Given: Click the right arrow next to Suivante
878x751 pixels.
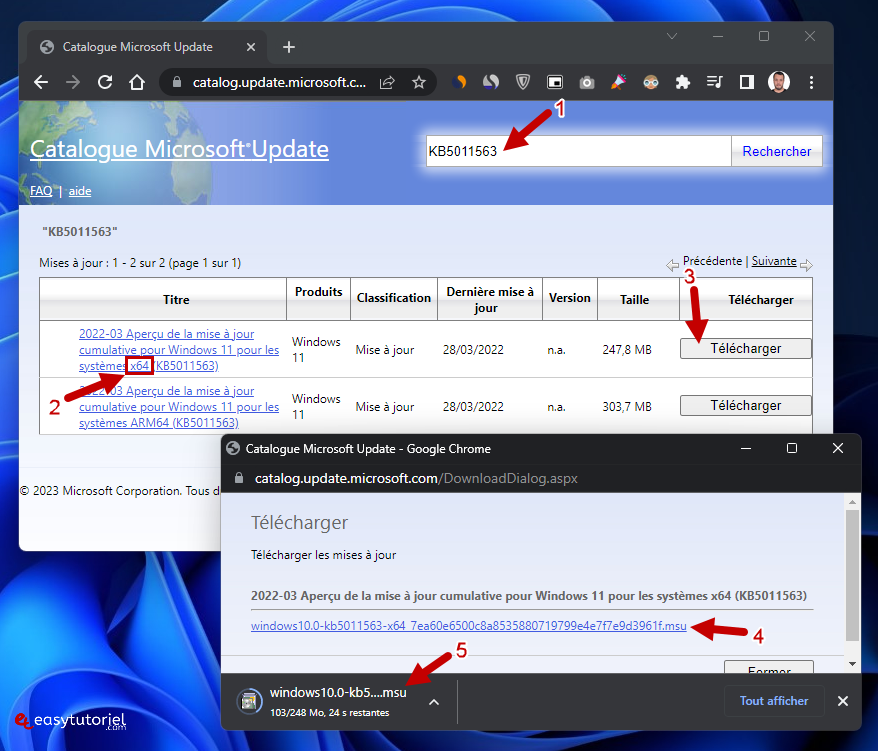Looking at the screenshot, I should [x=806, y=265].
